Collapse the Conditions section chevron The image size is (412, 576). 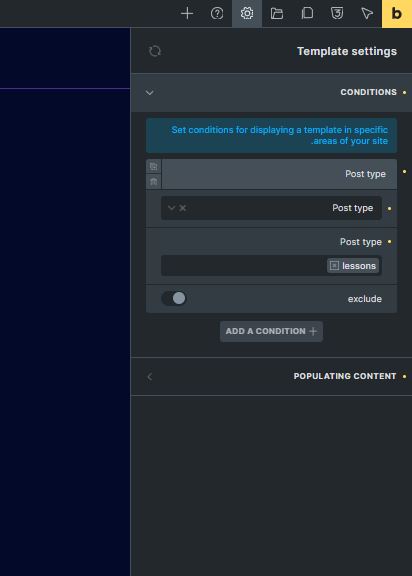point(149,93)
